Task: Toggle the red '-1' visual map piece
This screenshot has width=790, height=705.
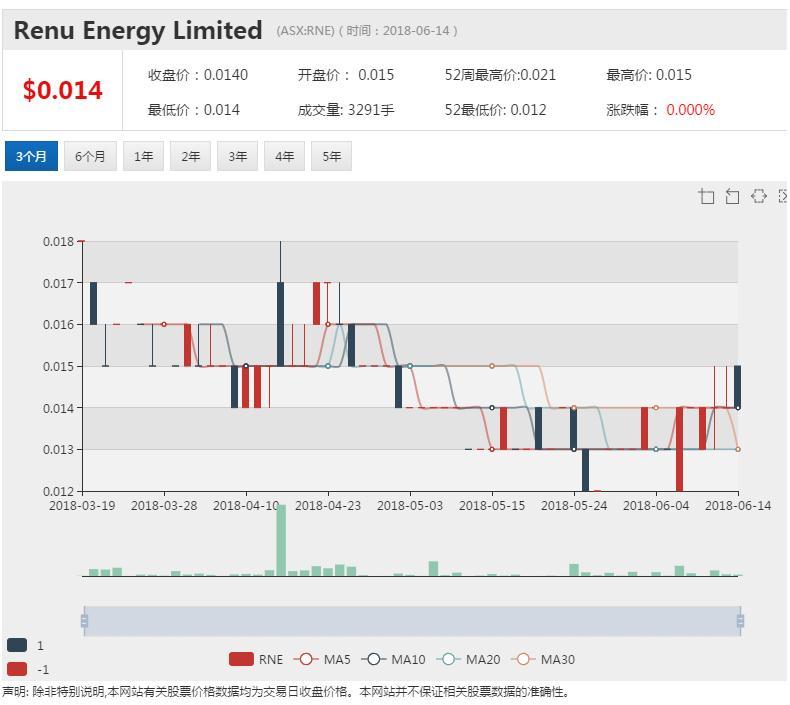Action: pyautogui.click(x=28, y=669)
